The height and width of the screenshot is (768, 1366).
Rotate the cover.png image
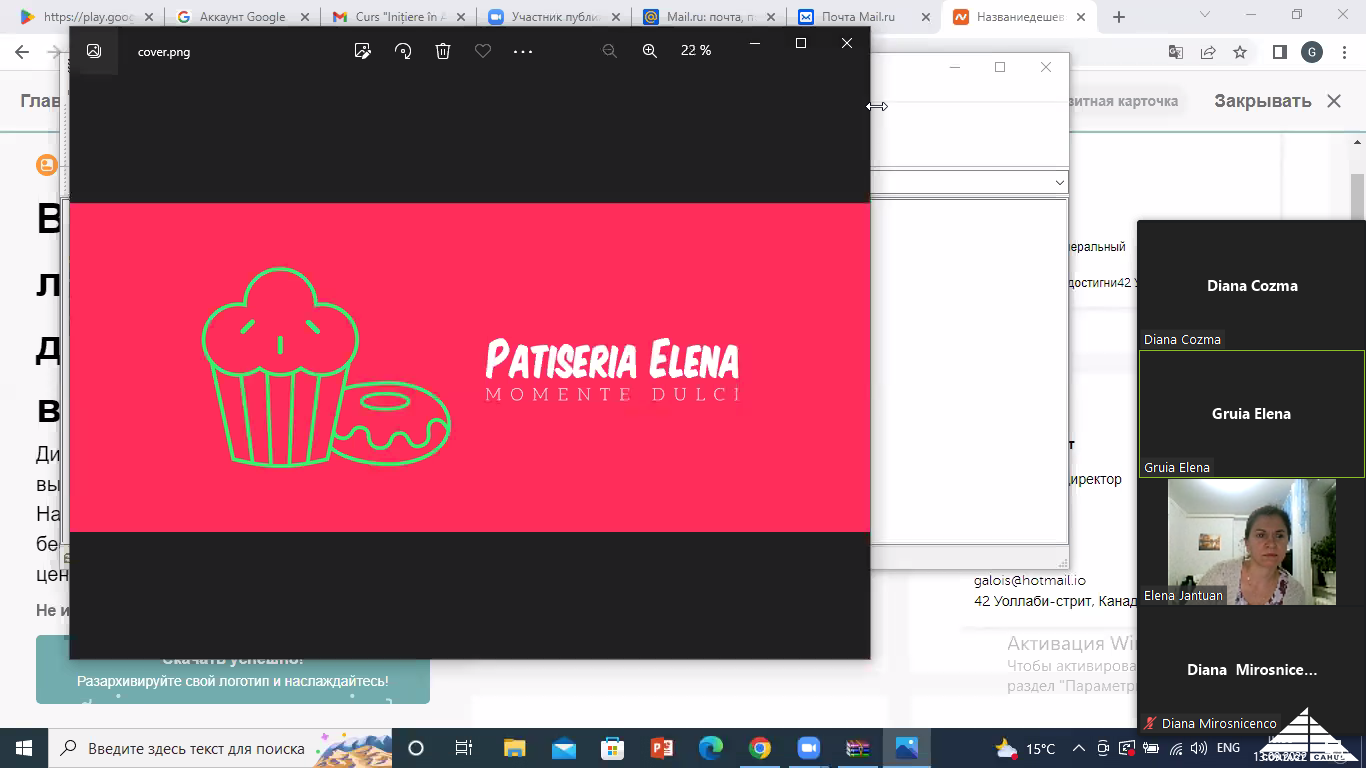coord(403,51)
